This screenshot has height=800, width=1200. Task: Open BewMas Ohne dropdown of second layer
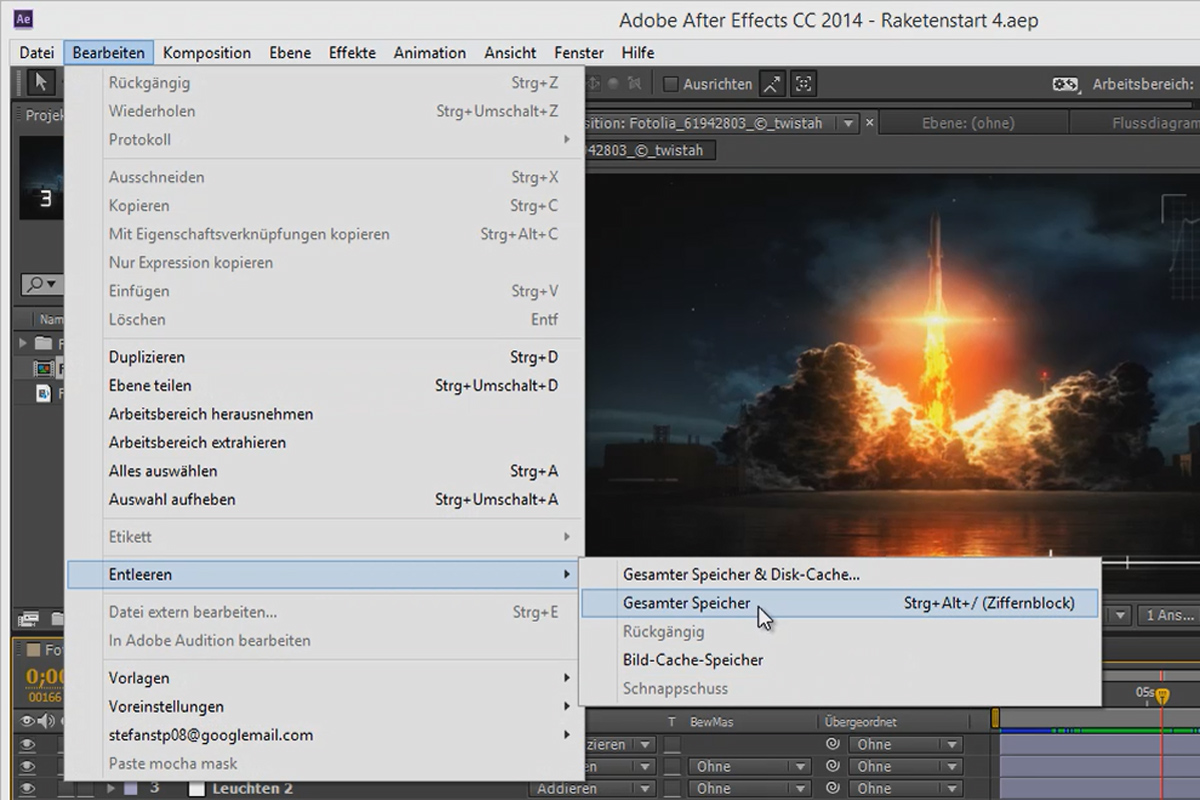[x=749, y=767]
